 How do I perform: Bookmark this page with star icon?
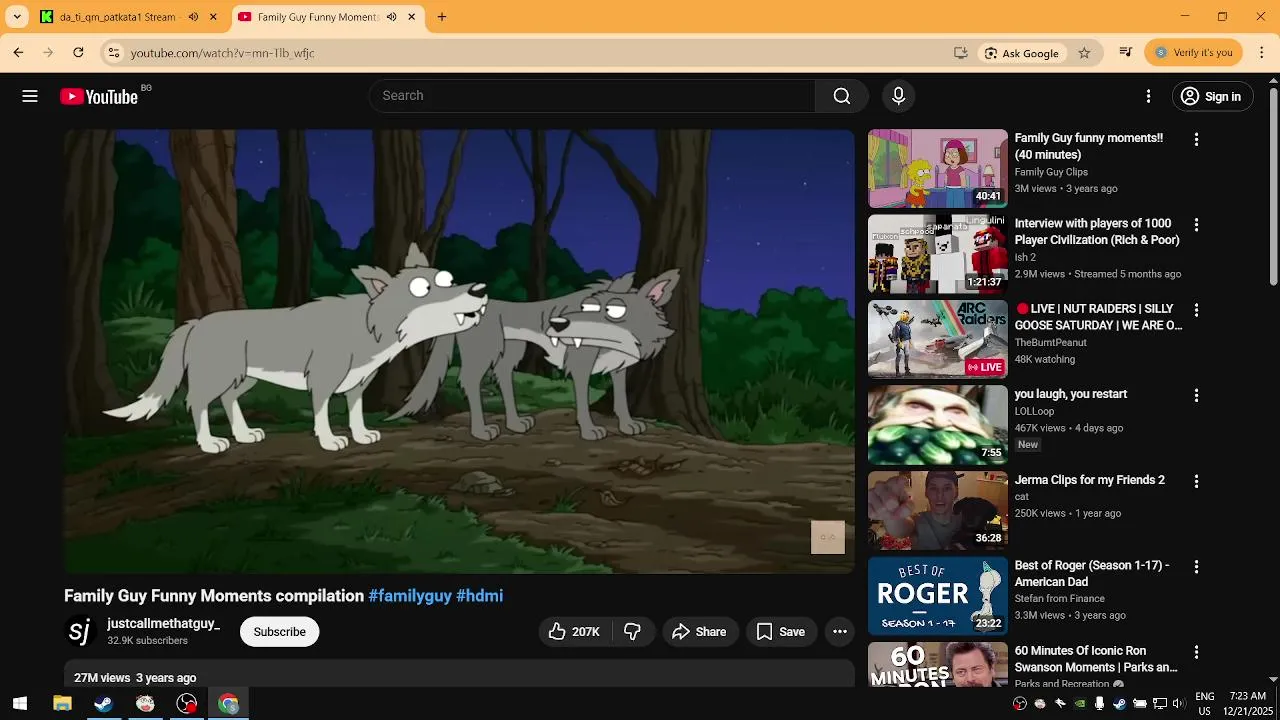pyautogui.click(x=1084, y=53)
